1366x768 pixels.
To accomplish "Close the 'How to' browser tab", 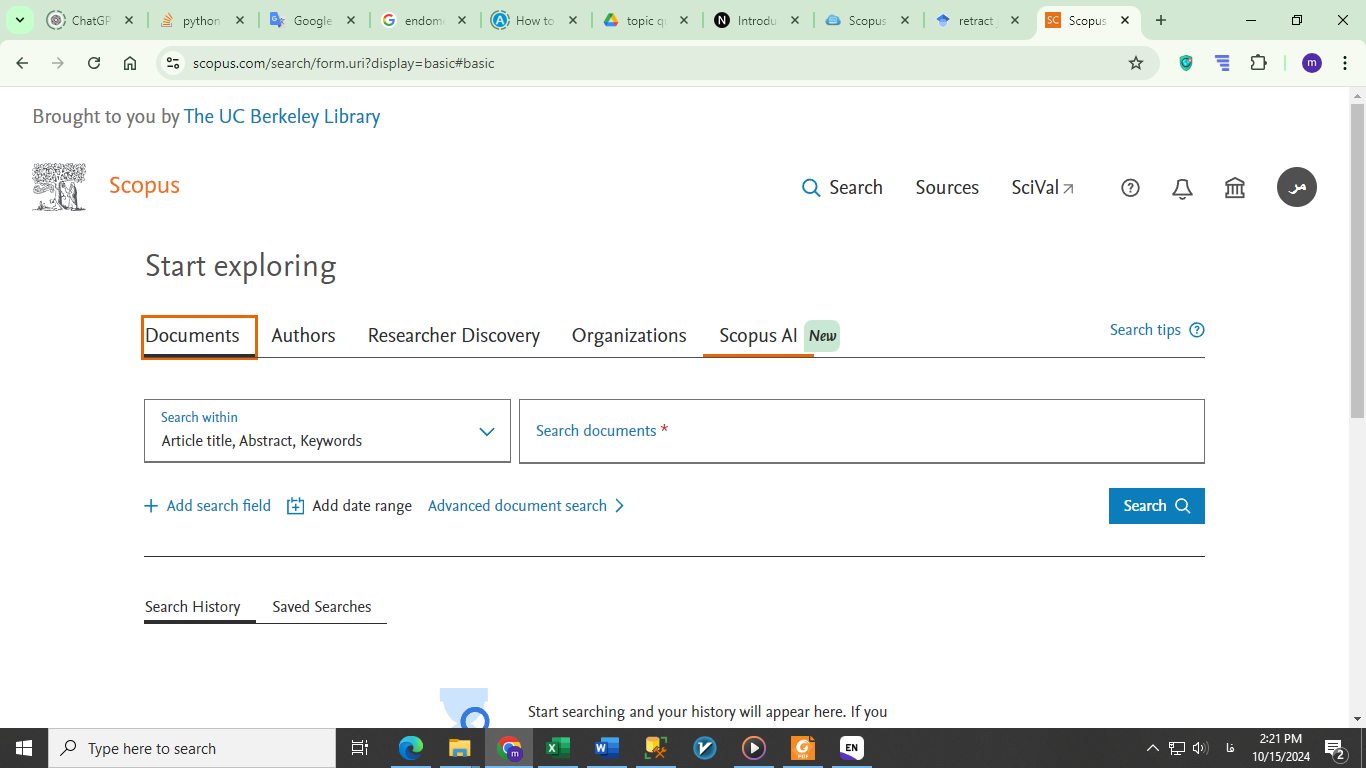I will (573, 20).
